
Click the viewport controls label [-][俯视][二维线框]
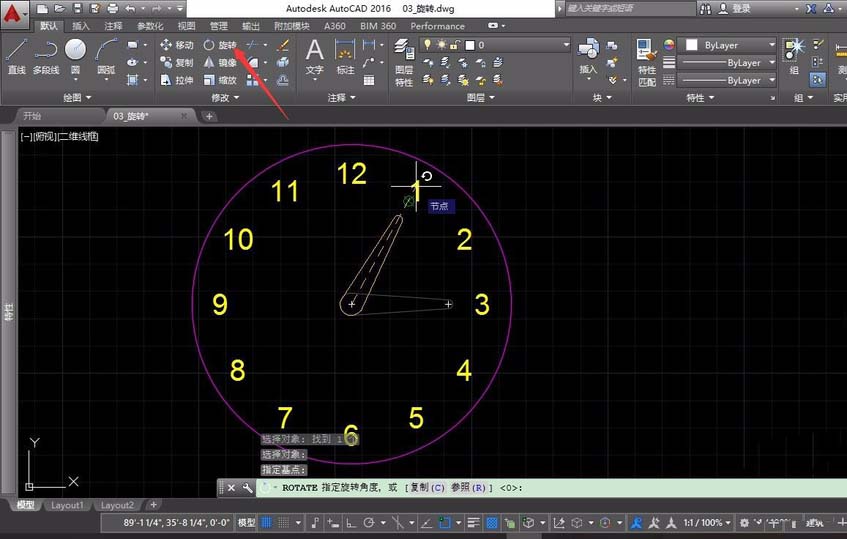click(x=59, y=137)
